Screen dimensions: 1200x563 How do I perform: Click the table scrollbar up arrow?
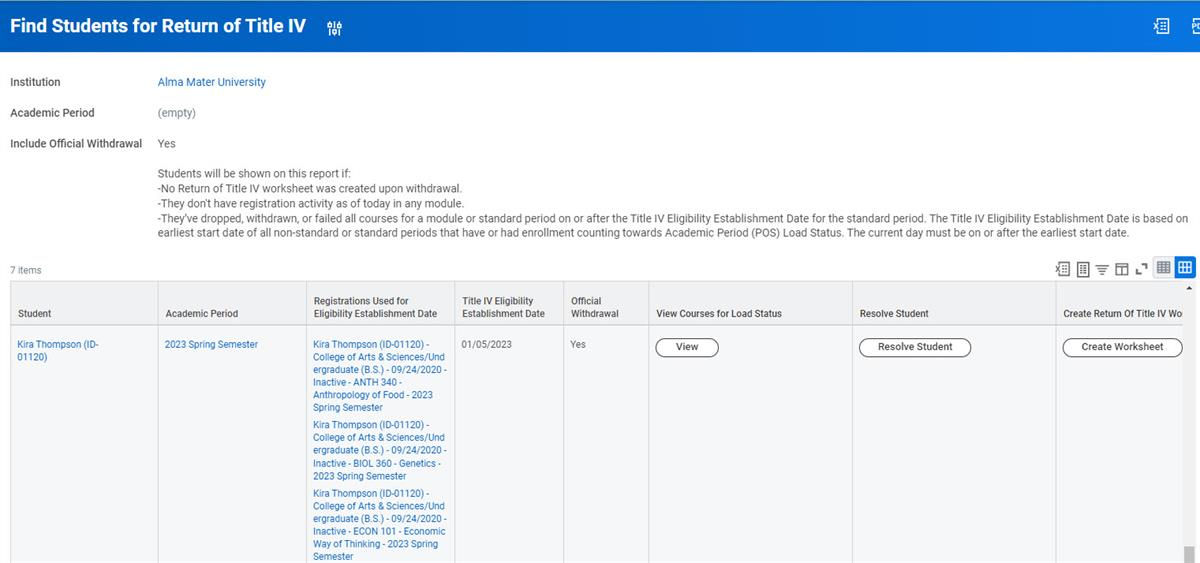coord(1189,288)
